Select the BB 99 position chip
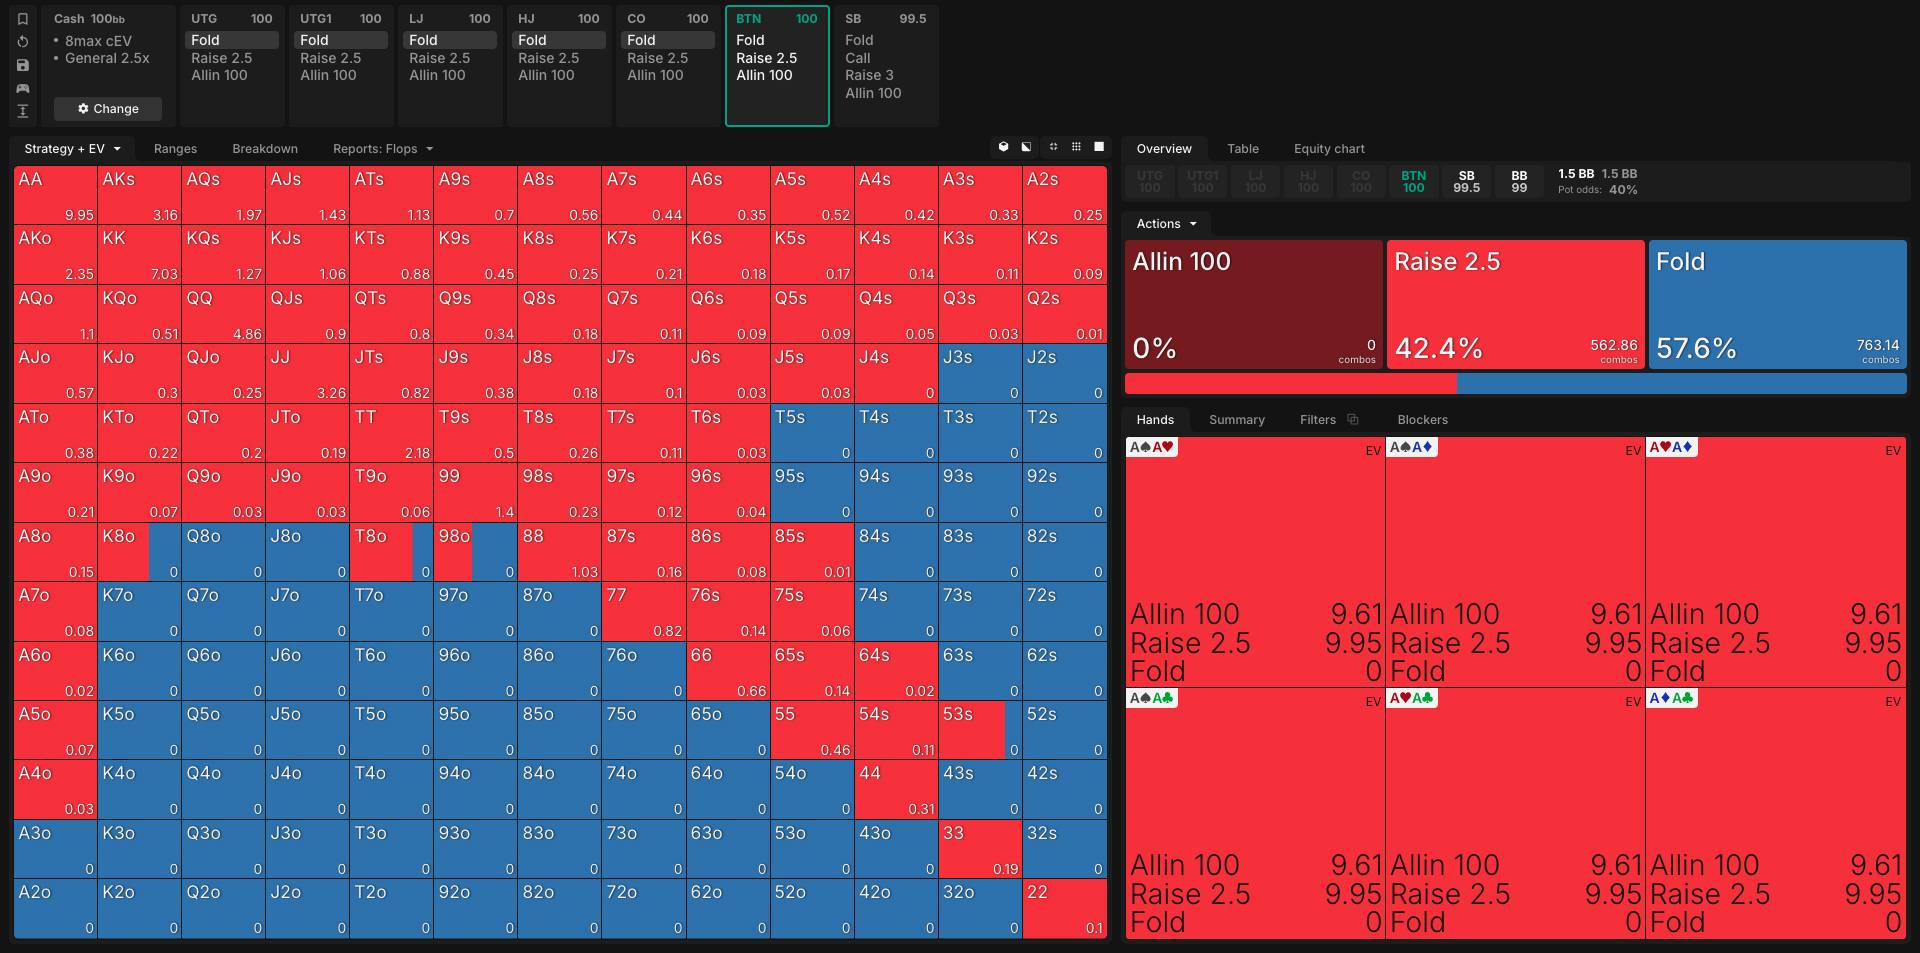This screenshot has width=1920, height=953. click(x=1519, y=181)
